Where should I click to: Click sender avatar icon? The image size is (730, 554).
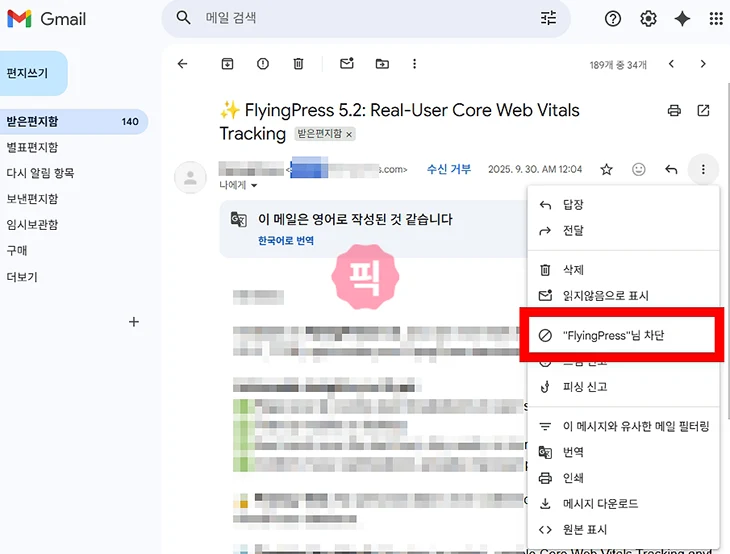pos(190,177)
